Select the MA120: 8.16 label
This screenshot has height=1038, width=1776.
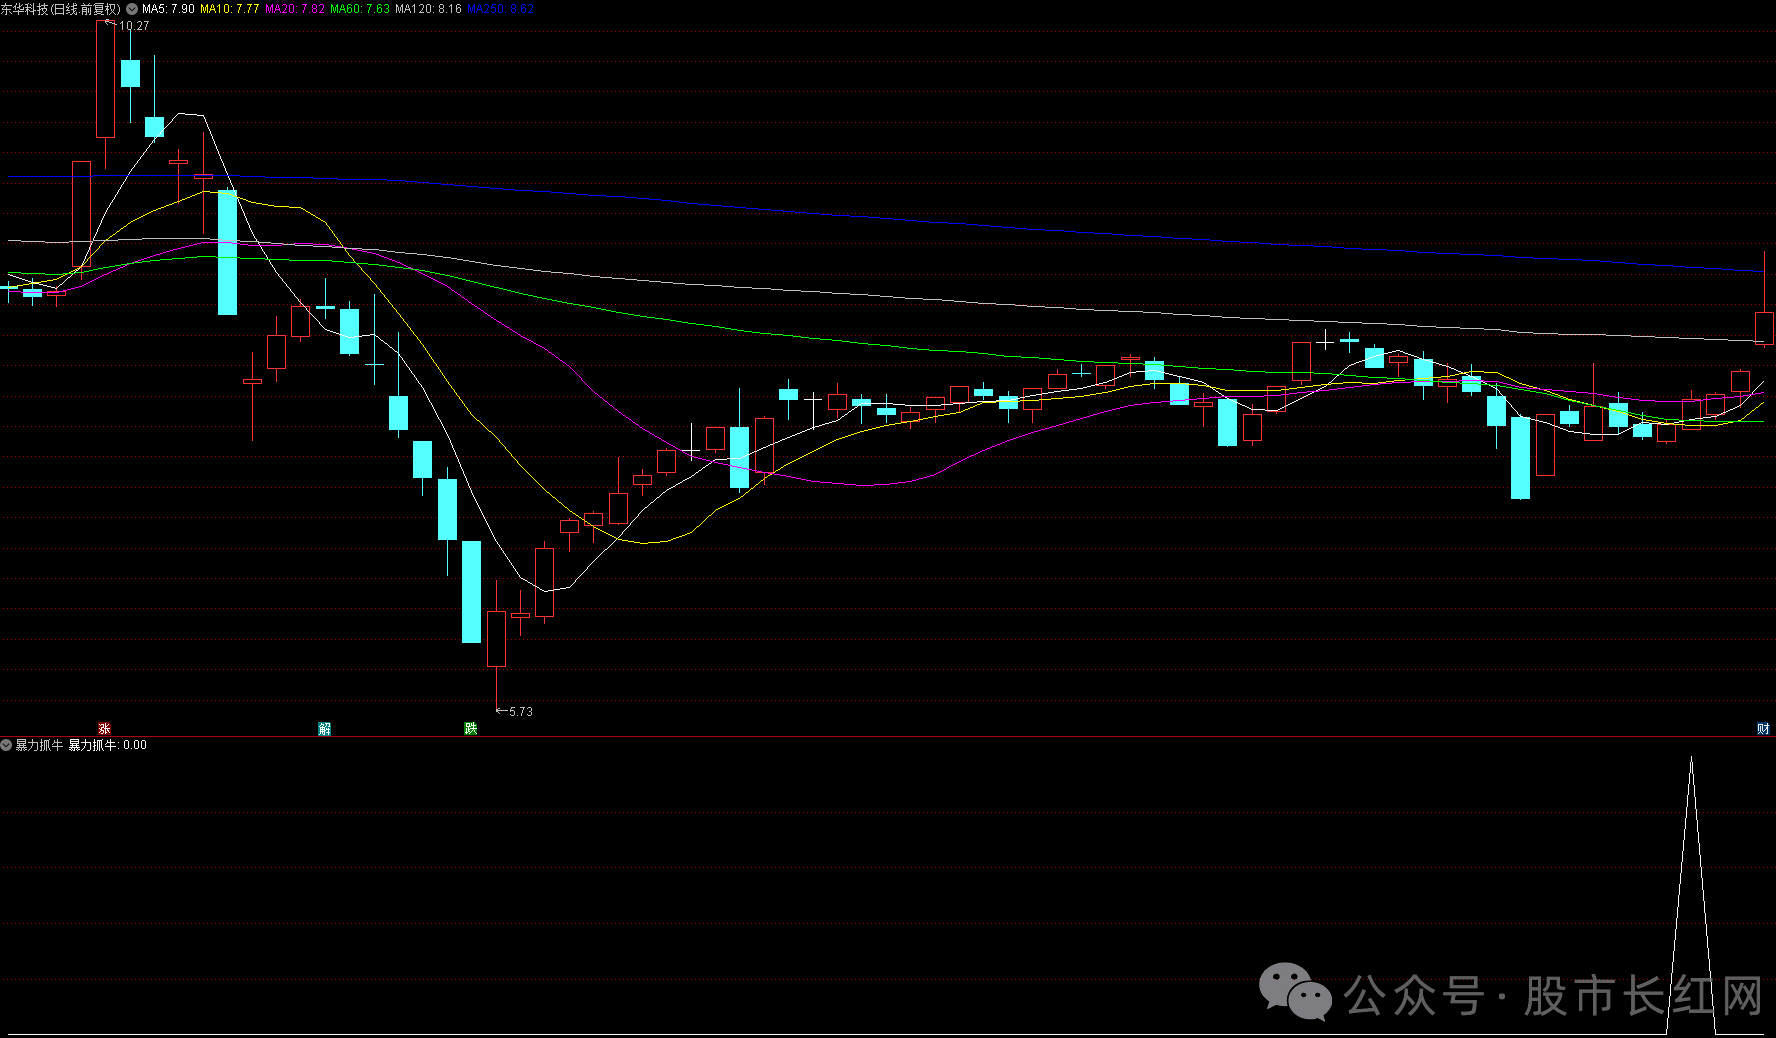[429, 9]
